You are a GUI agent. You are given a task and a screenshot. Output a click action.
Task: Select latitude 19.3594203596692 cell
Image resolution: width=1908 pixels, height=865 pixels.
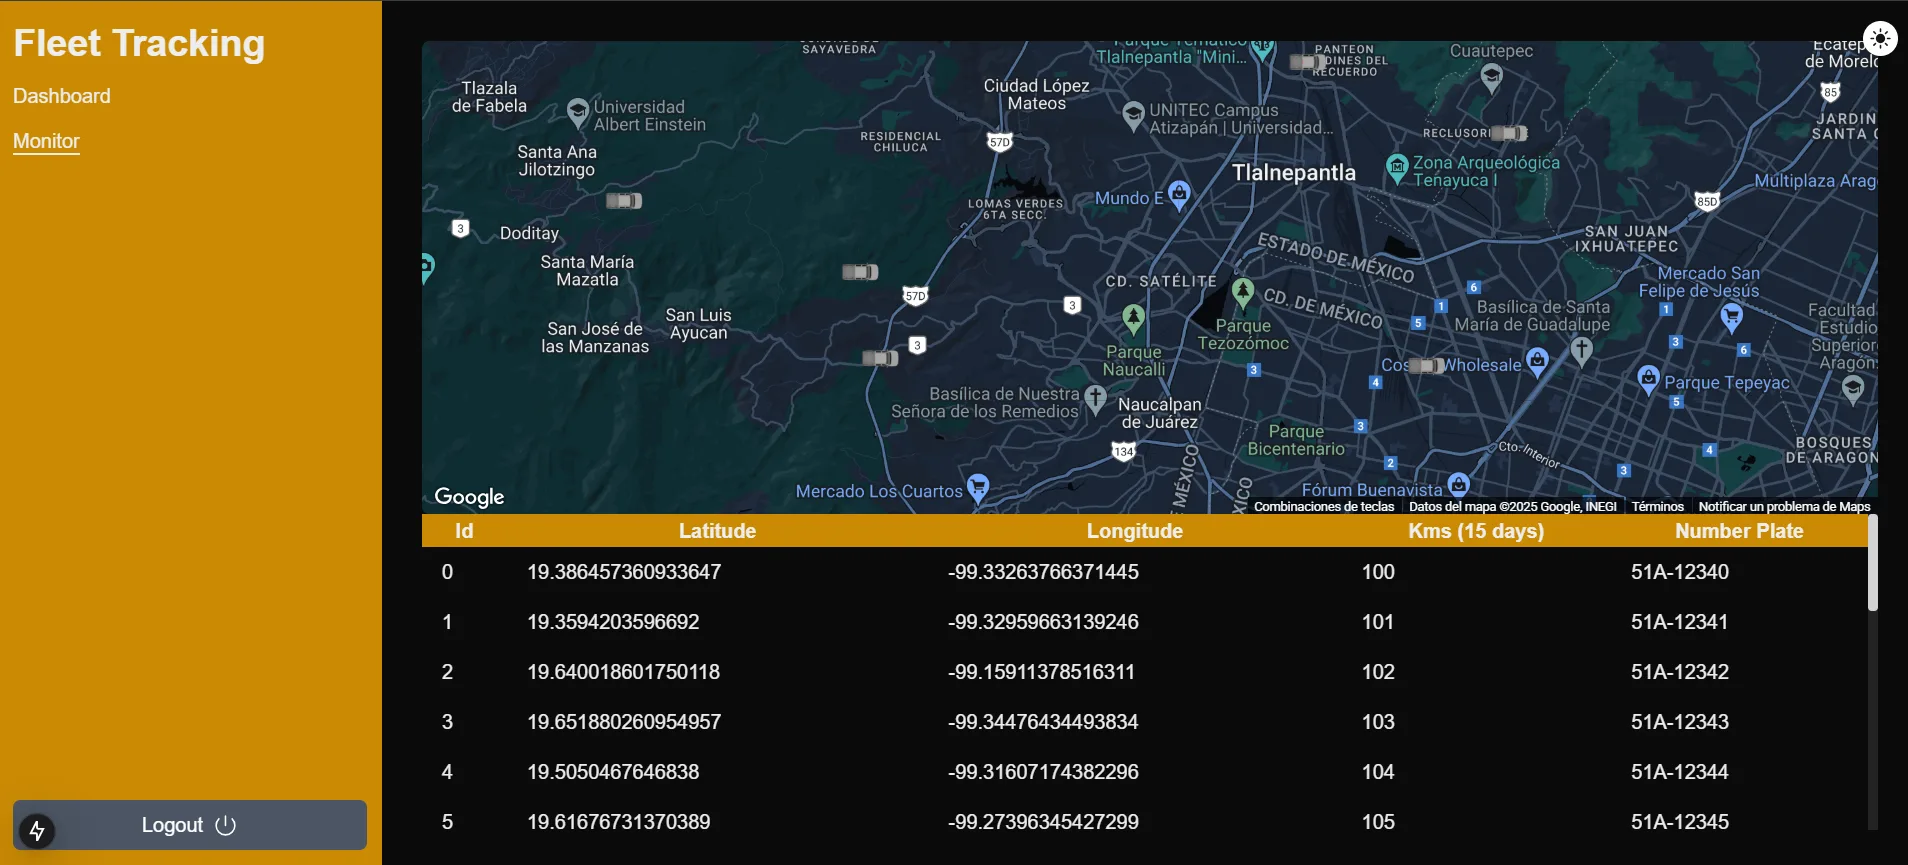coord(613,622)
